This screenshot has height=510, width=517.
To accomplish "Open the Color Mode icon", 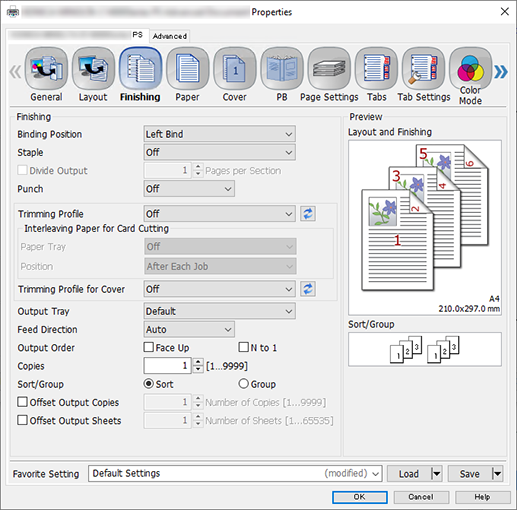I will click(x=470, y=68).
